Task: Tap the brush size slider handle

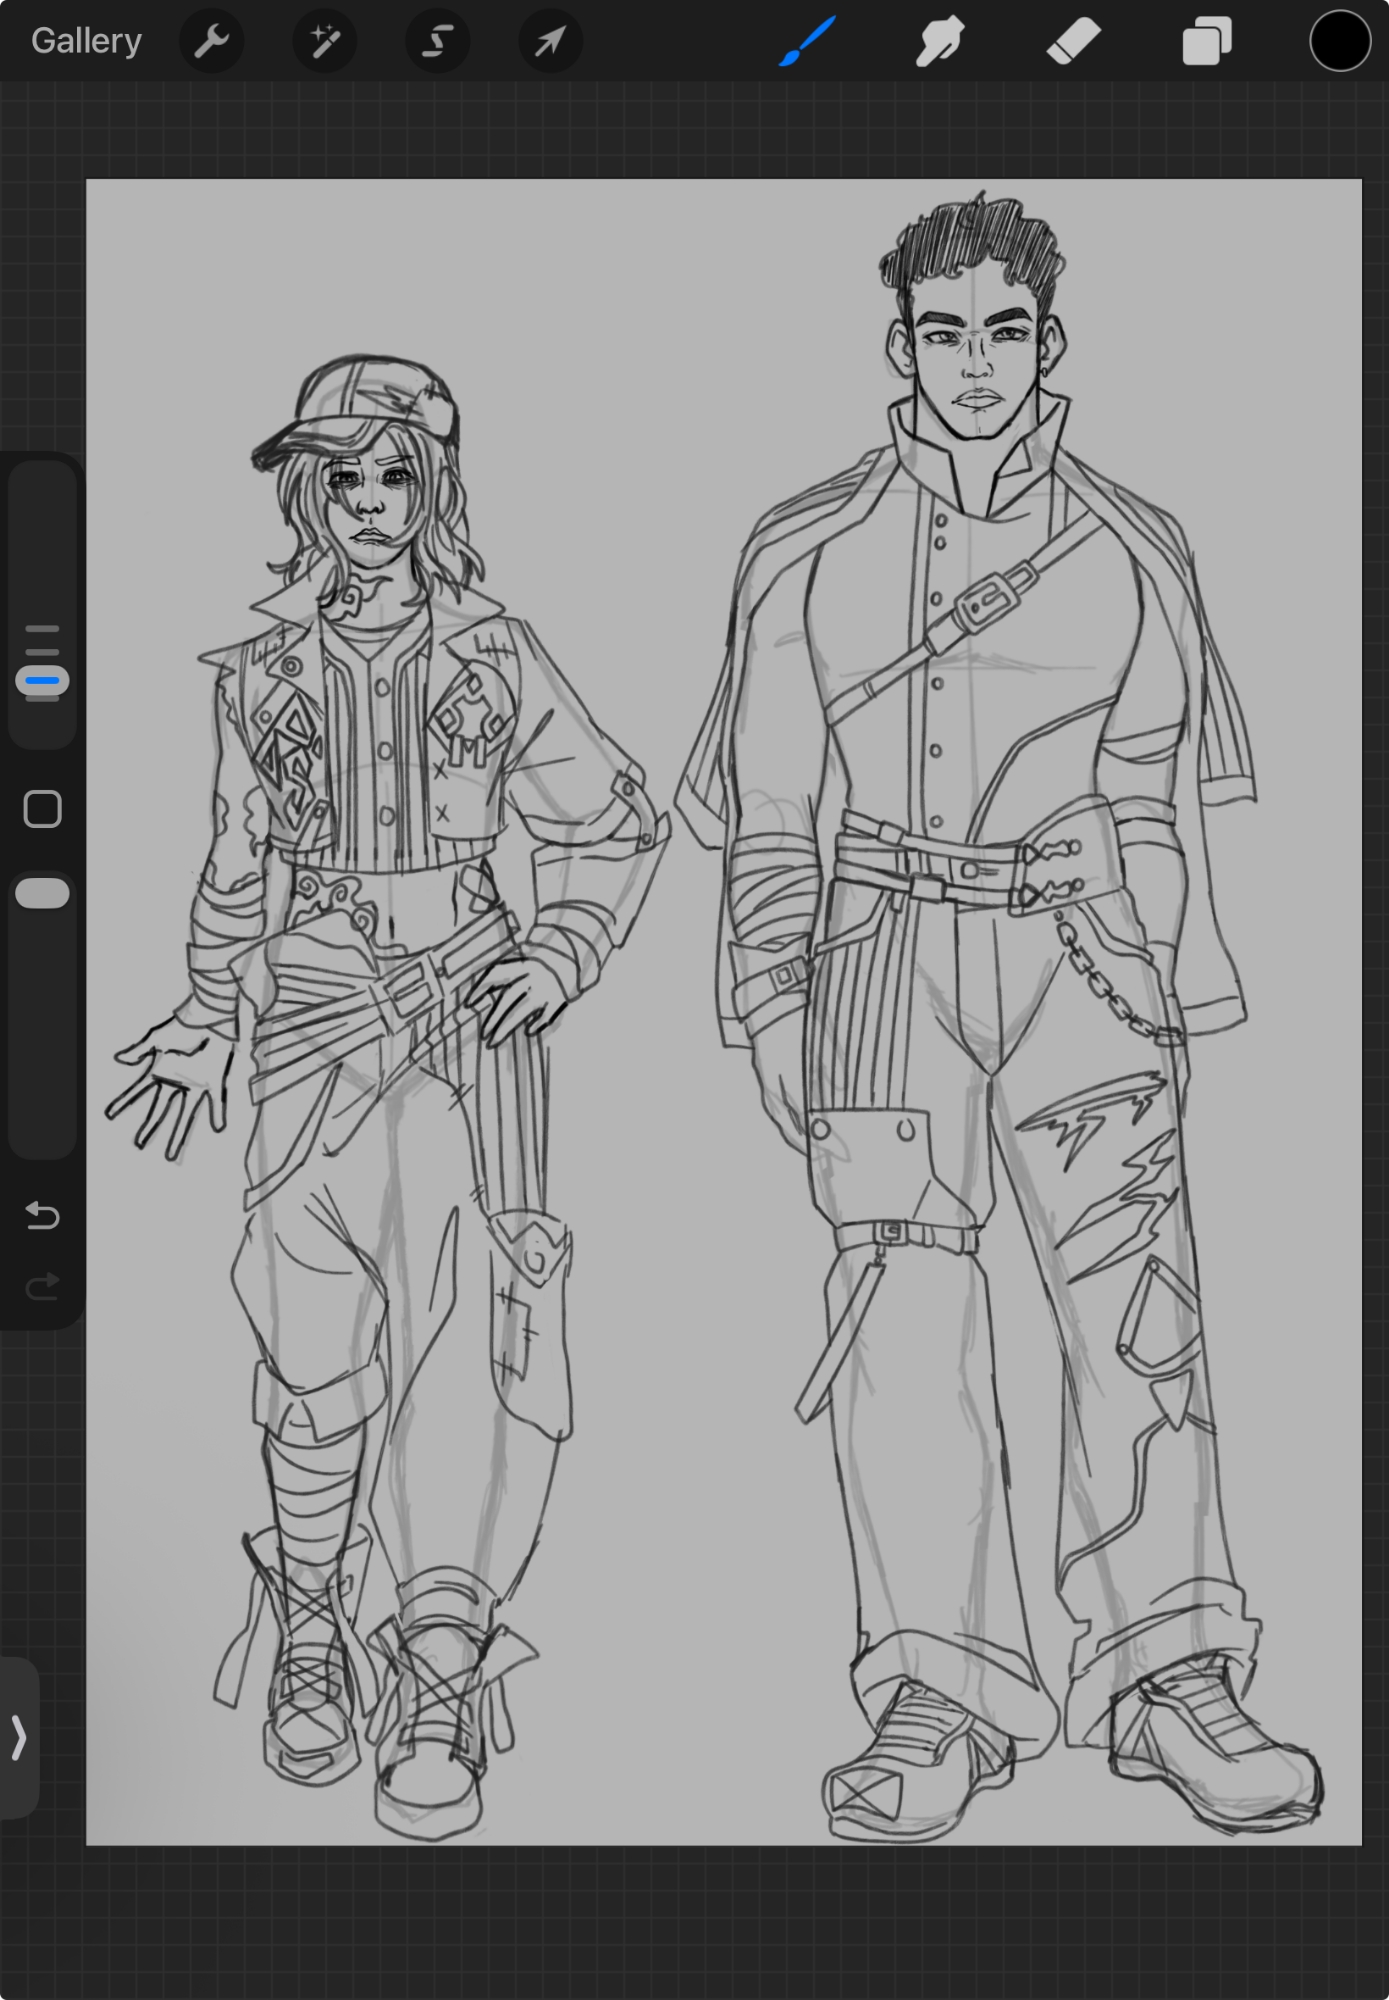Action: tap(42, 681)
